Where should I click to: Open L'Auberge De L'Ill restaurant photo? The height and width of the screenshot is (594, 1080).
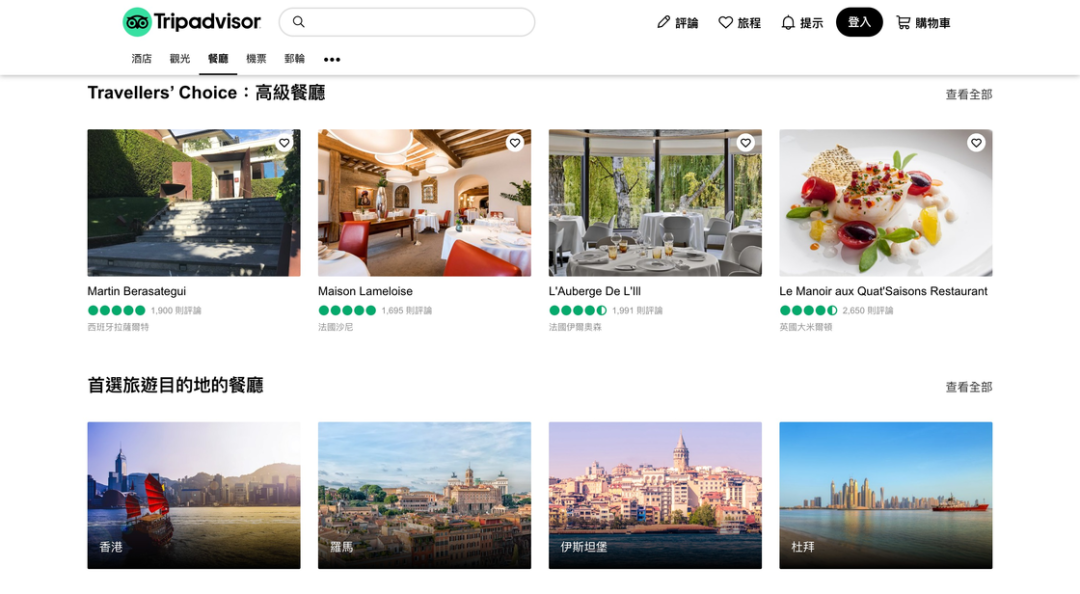tap(655, 203)
